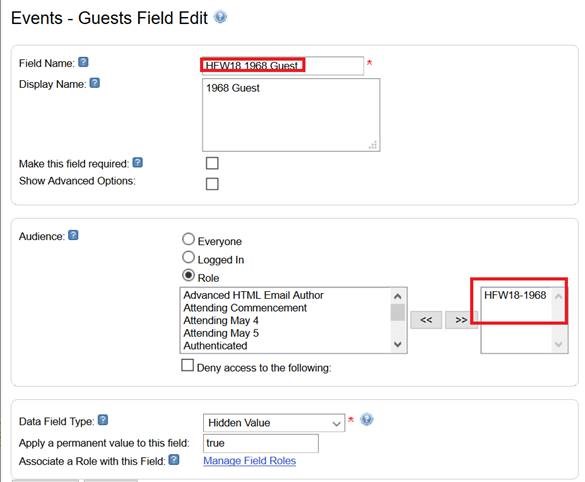
Task: Enable Show Advanced Options checkbox
Action: pyautogui.click(x=212, y=184)
